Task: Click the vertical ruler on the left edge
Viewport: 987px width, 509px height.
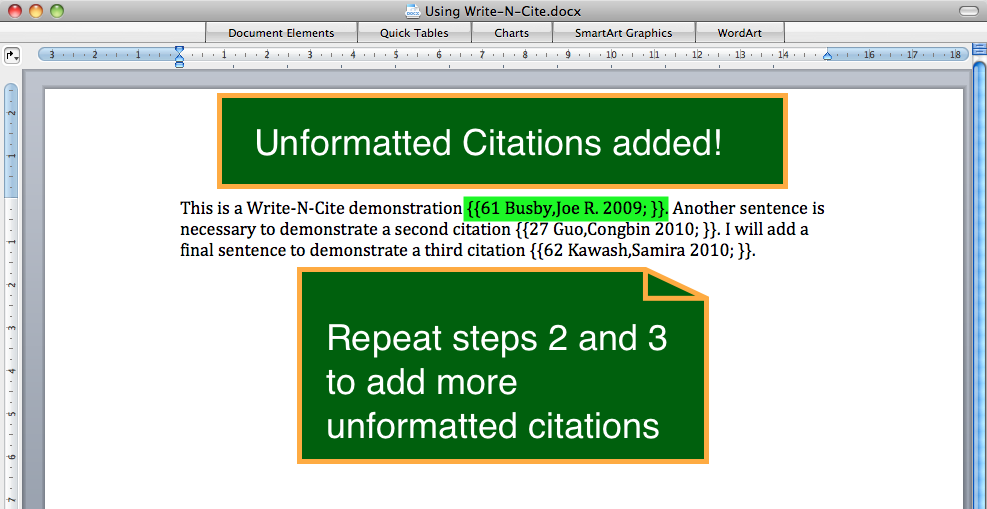Action: pos(11,296)
